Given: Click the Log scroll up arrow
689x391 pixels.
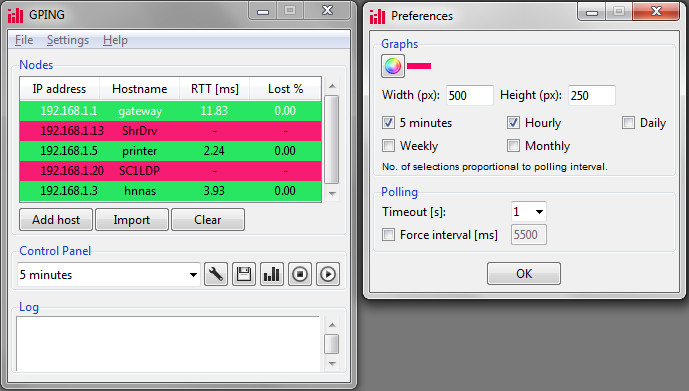Looking at the screenshot, I should click(x=332, y=325).
